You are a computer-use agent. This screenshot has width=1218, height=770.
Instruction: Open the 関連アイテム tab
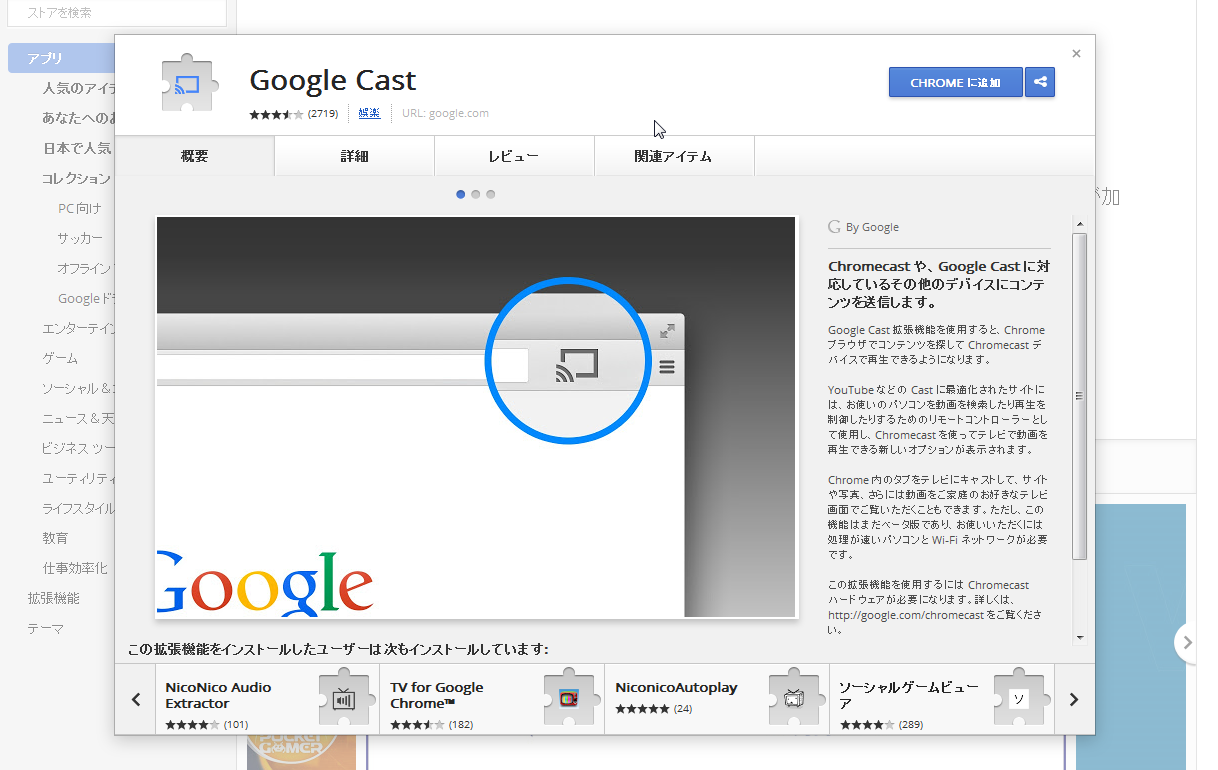[674, 156]
